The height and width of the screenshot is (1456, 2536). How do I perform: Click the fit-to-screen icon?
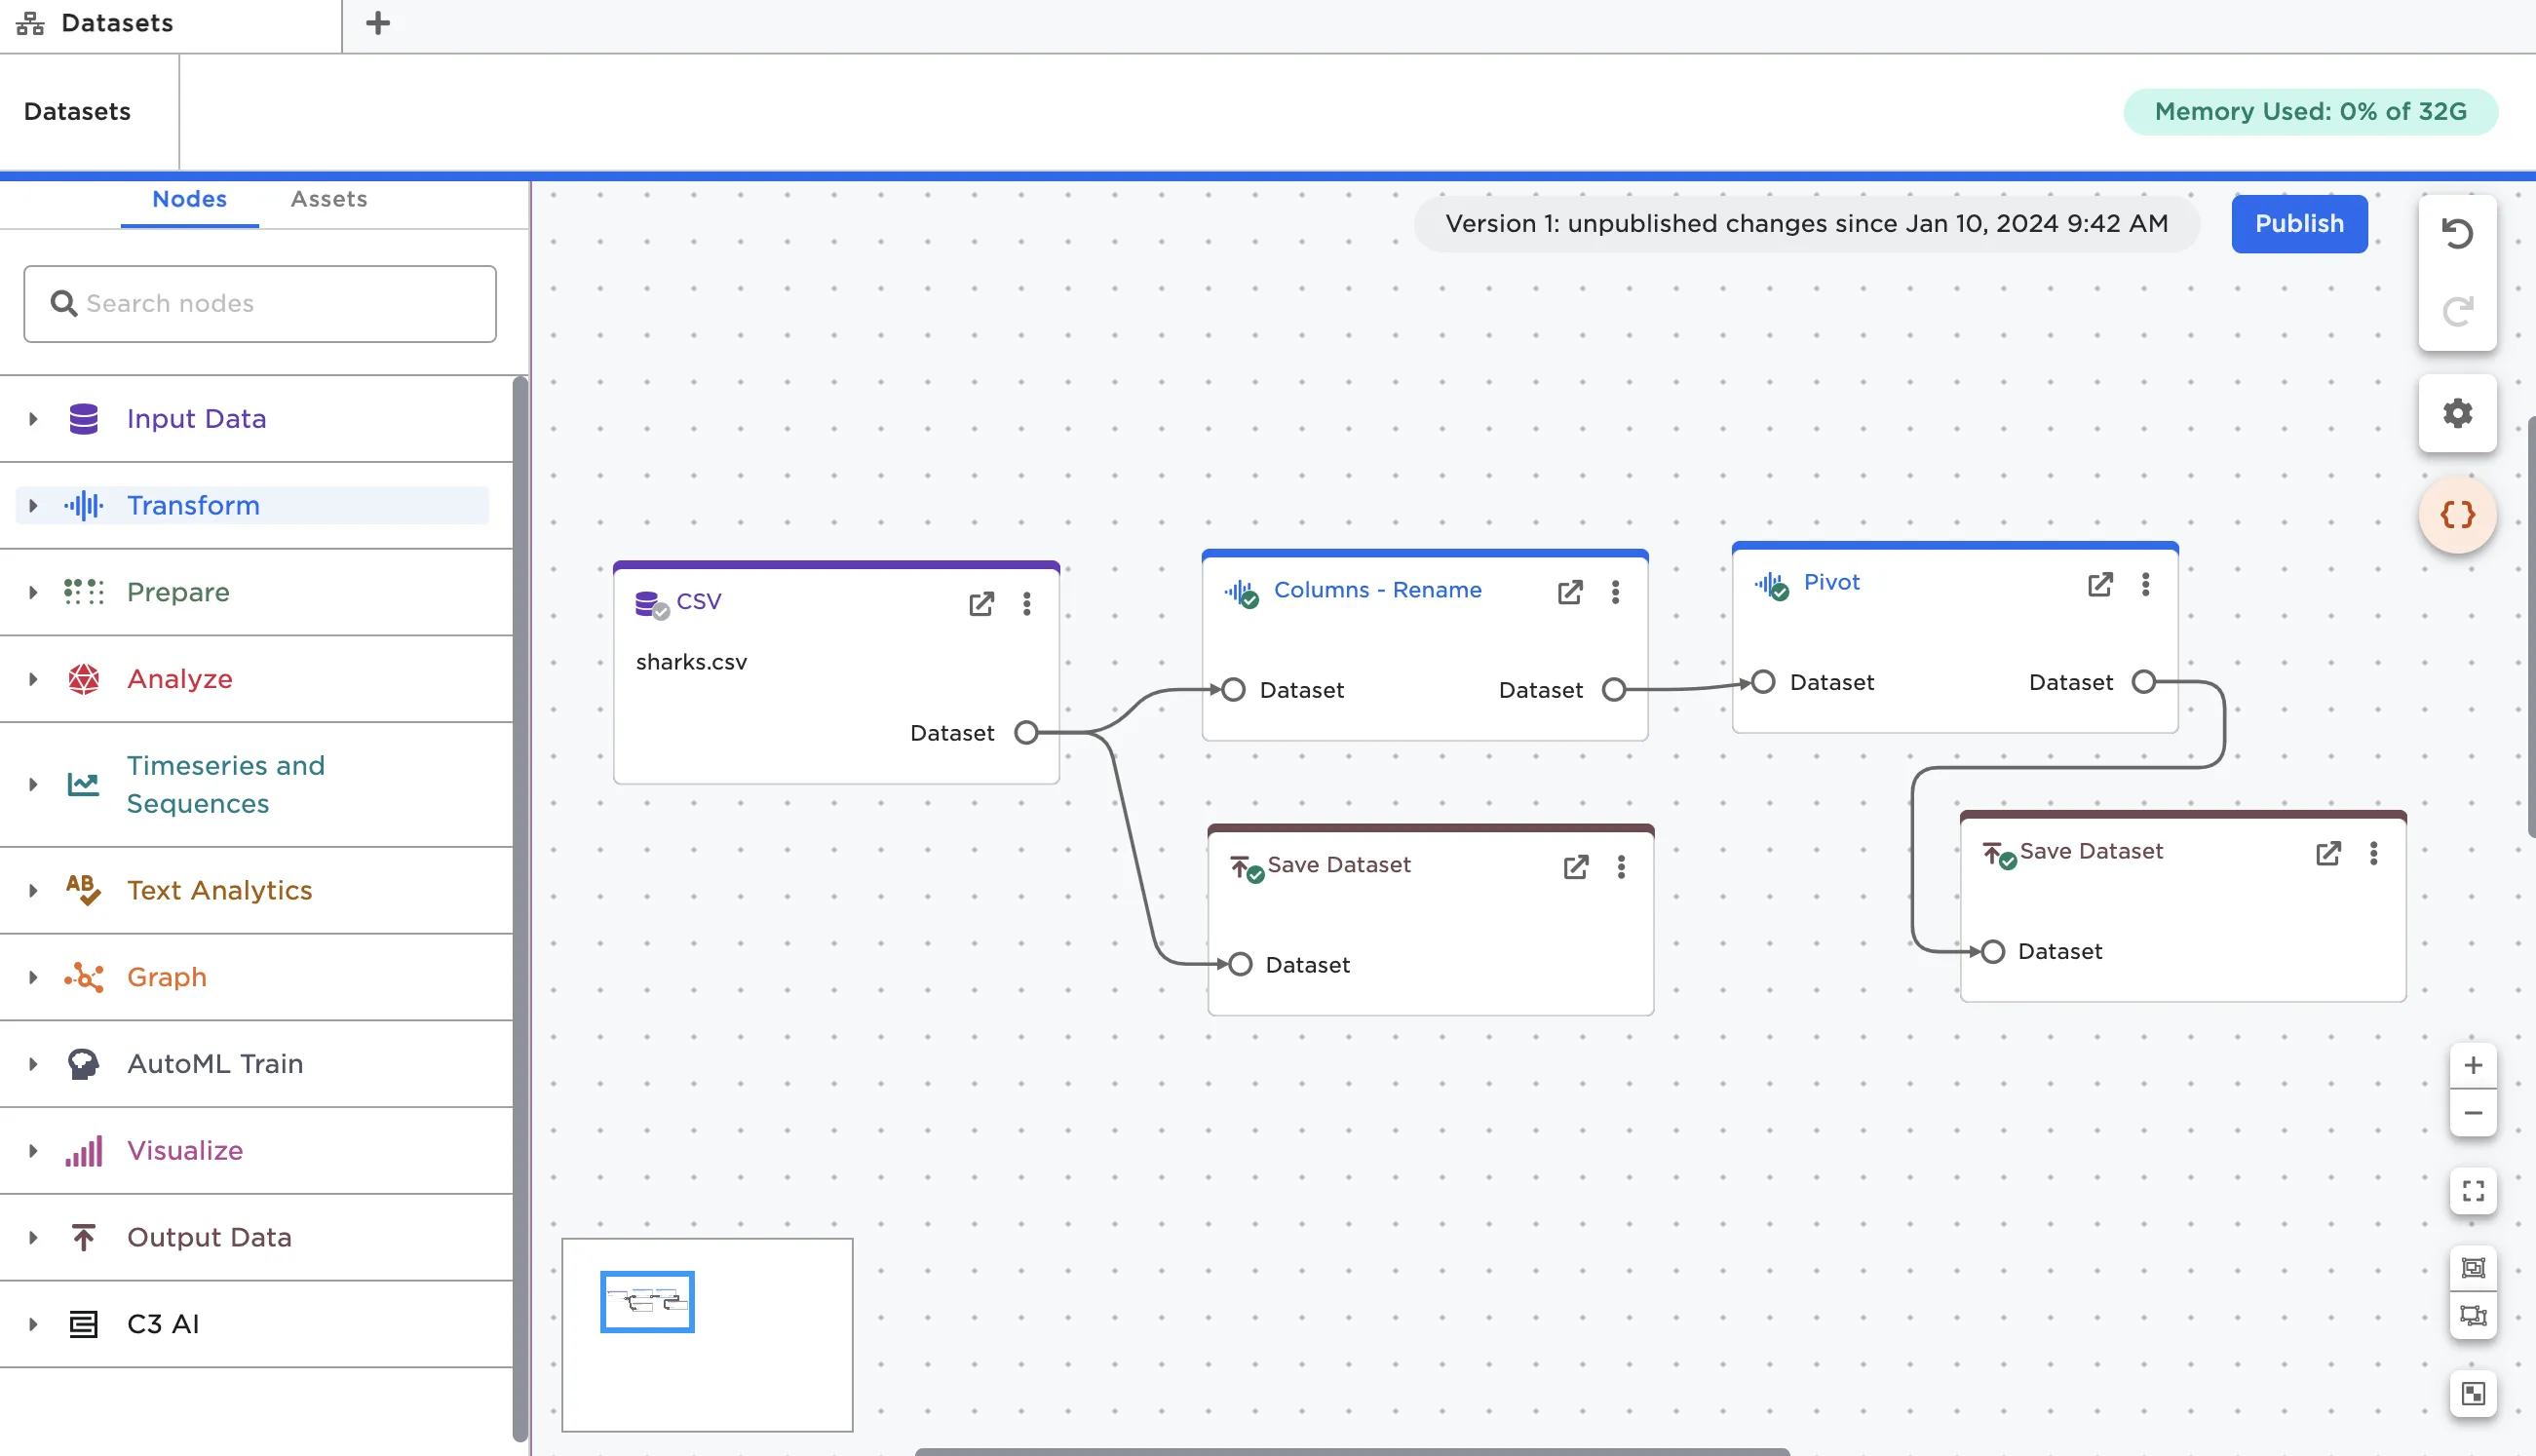tap(2473, 1191)
